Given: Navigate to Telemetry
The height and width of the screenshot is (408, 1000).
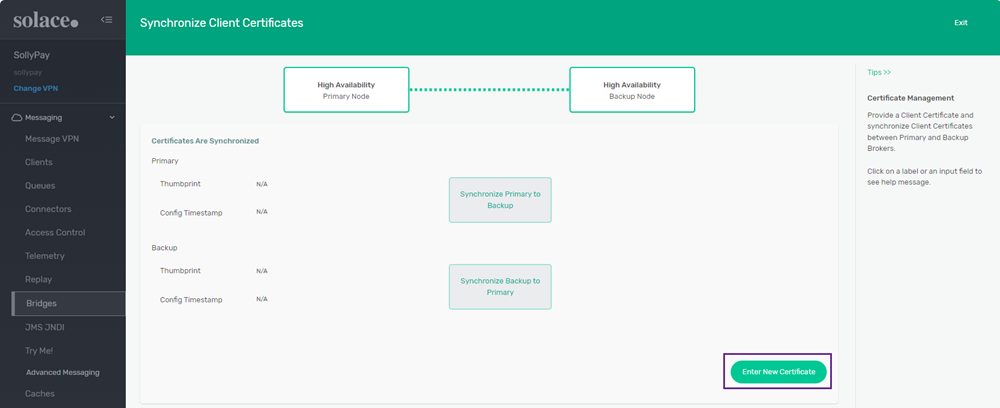Looking at the screenshot, I should [45, 256].
